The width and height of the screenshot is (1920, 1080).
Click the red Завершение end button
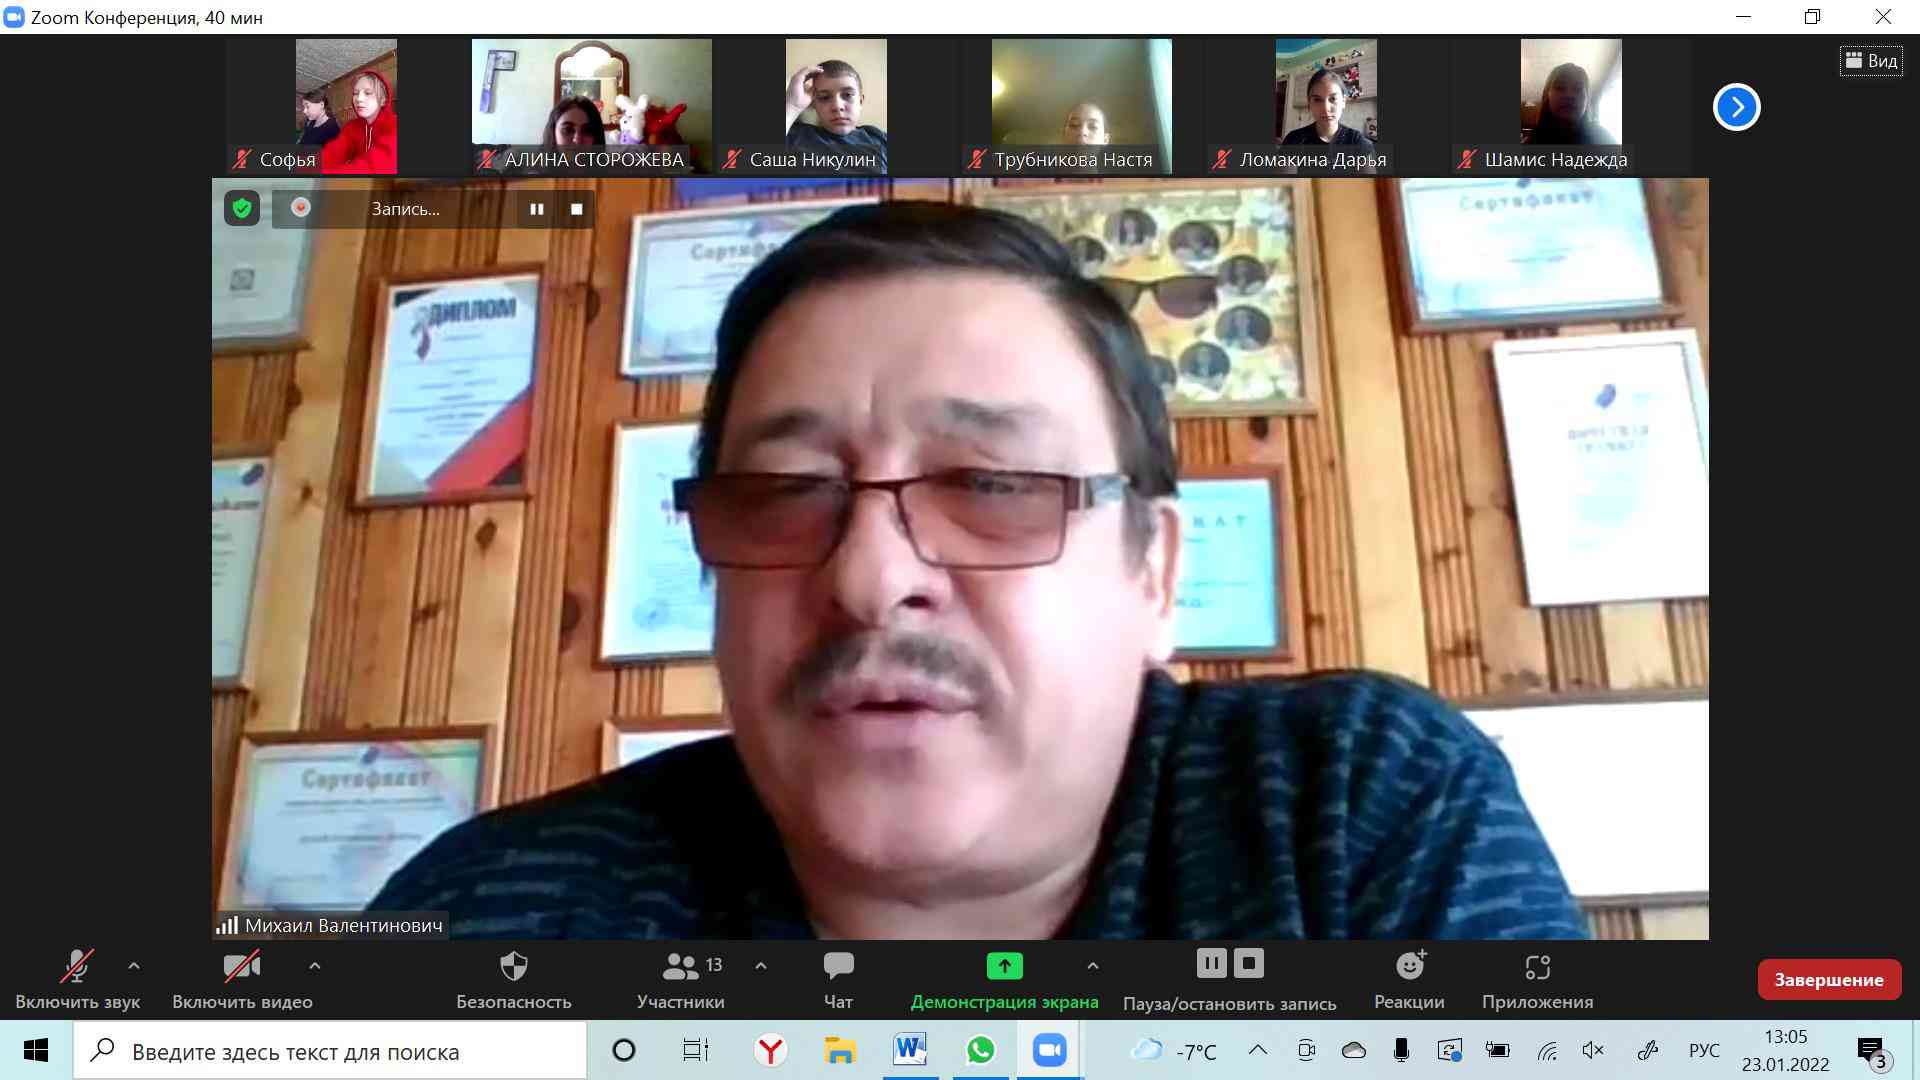(x=1829, y=980)
